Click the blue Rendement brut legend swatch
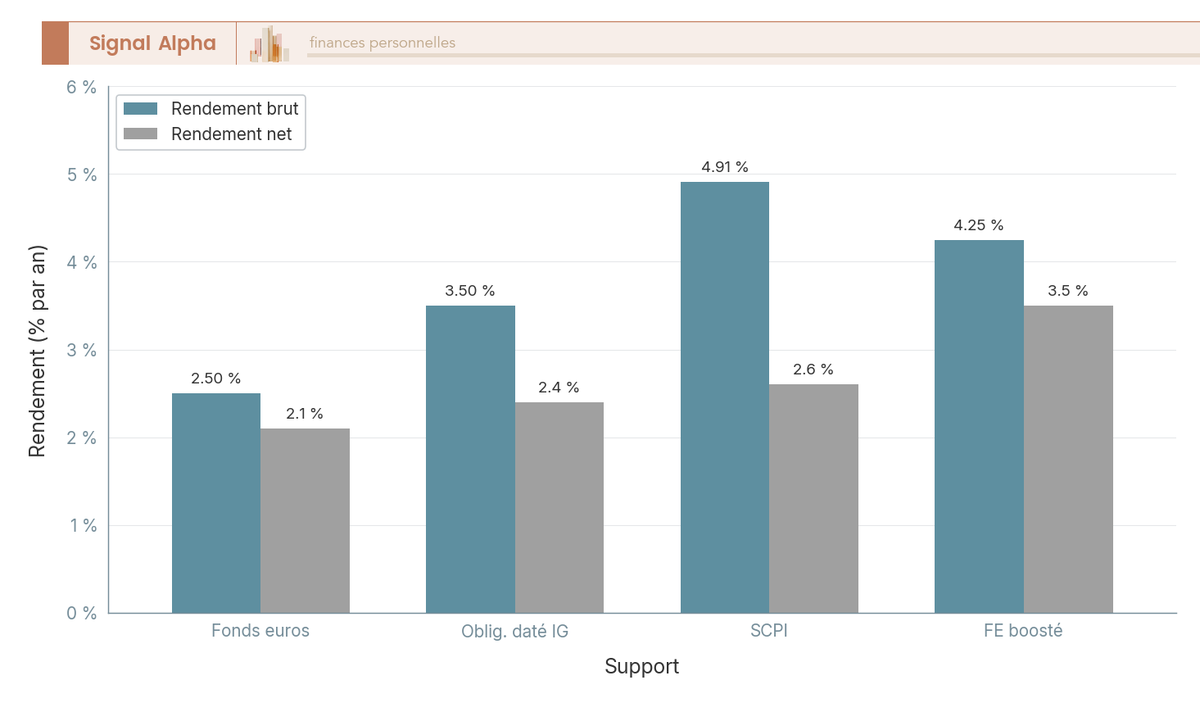 [140, 109]
